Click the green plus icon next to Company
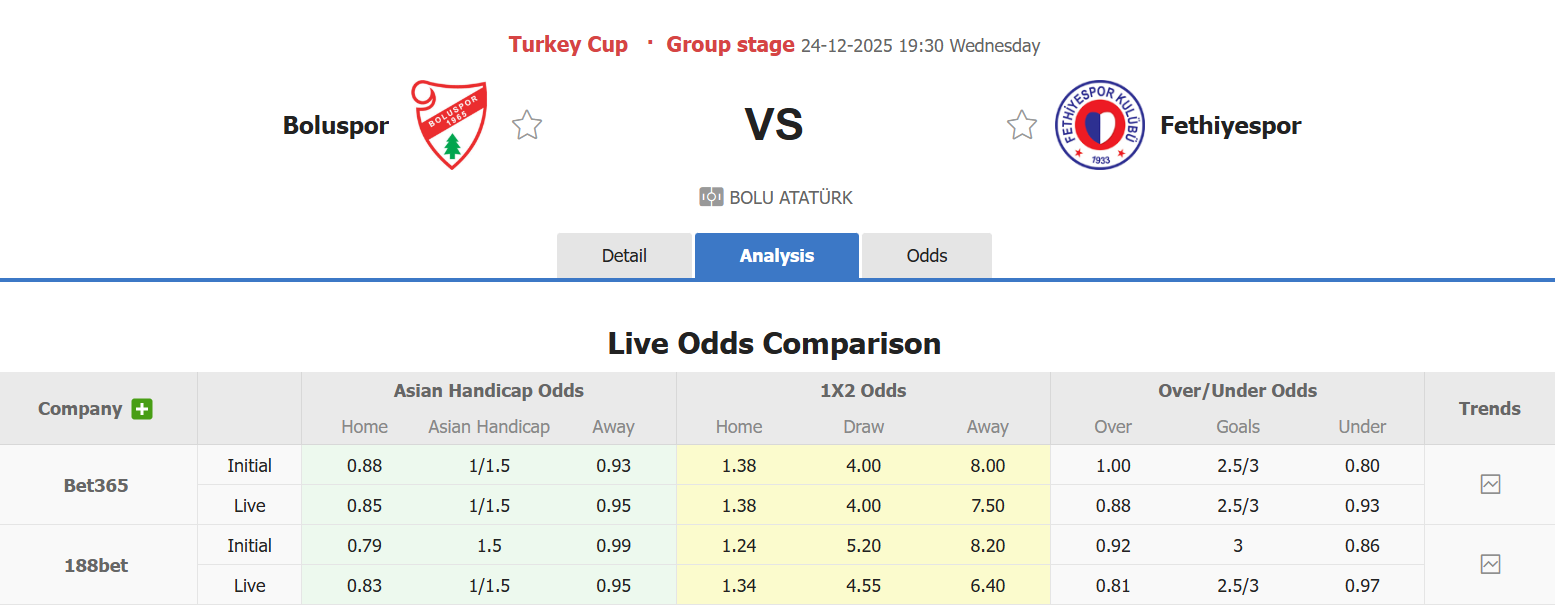 [x=142, y=408]
